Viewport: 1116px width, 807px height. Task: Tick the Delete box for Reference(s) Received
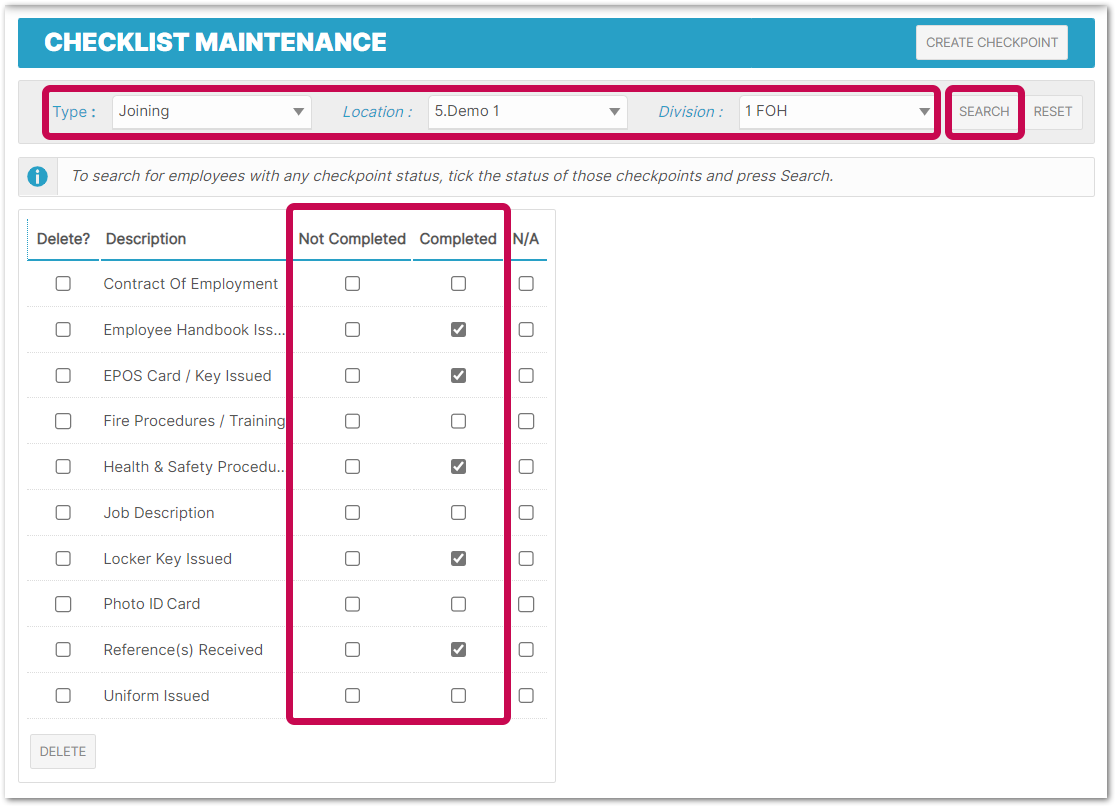[x=63, y=650]
